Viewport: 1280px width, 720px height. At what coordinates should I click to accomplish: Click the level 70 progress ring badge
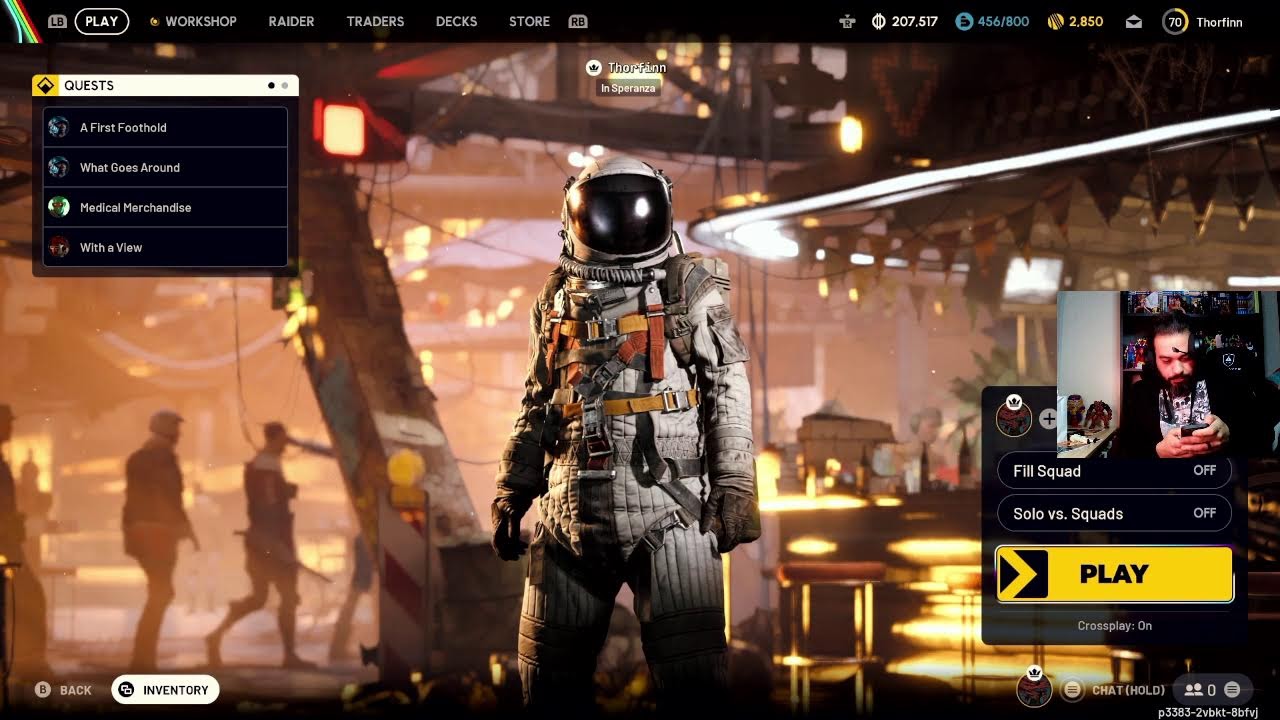tap(1175, 21)
